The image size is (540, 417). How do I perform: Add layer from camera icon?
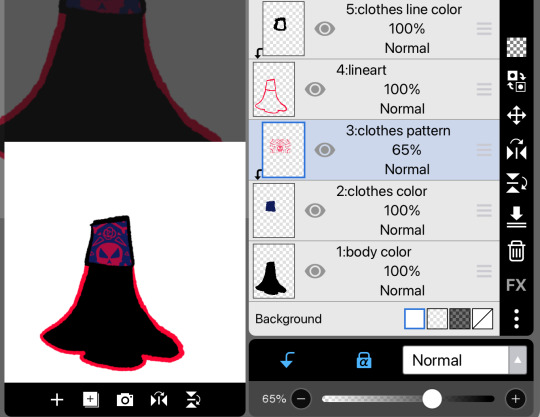[x=125, y=400]
